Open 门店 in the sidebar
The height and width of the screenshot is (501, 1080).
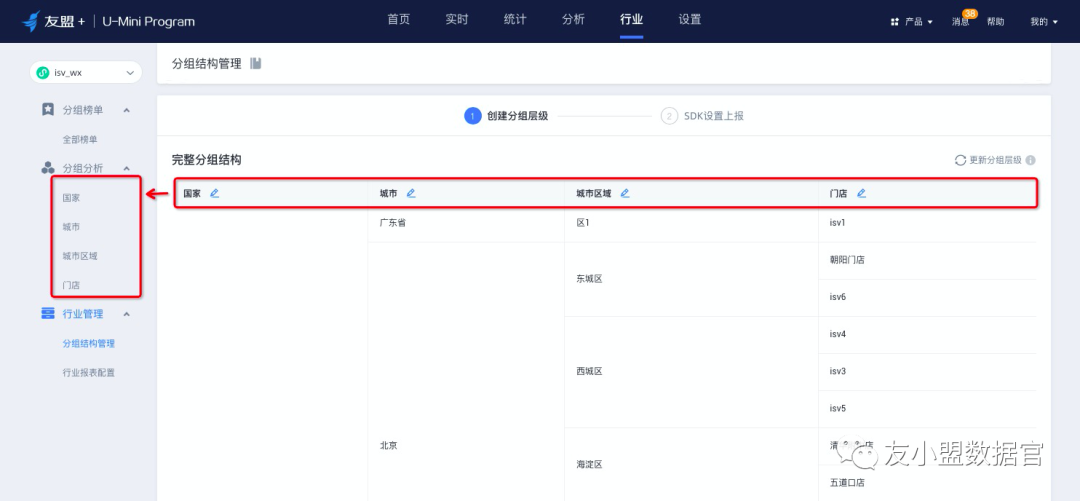(71, 285)
